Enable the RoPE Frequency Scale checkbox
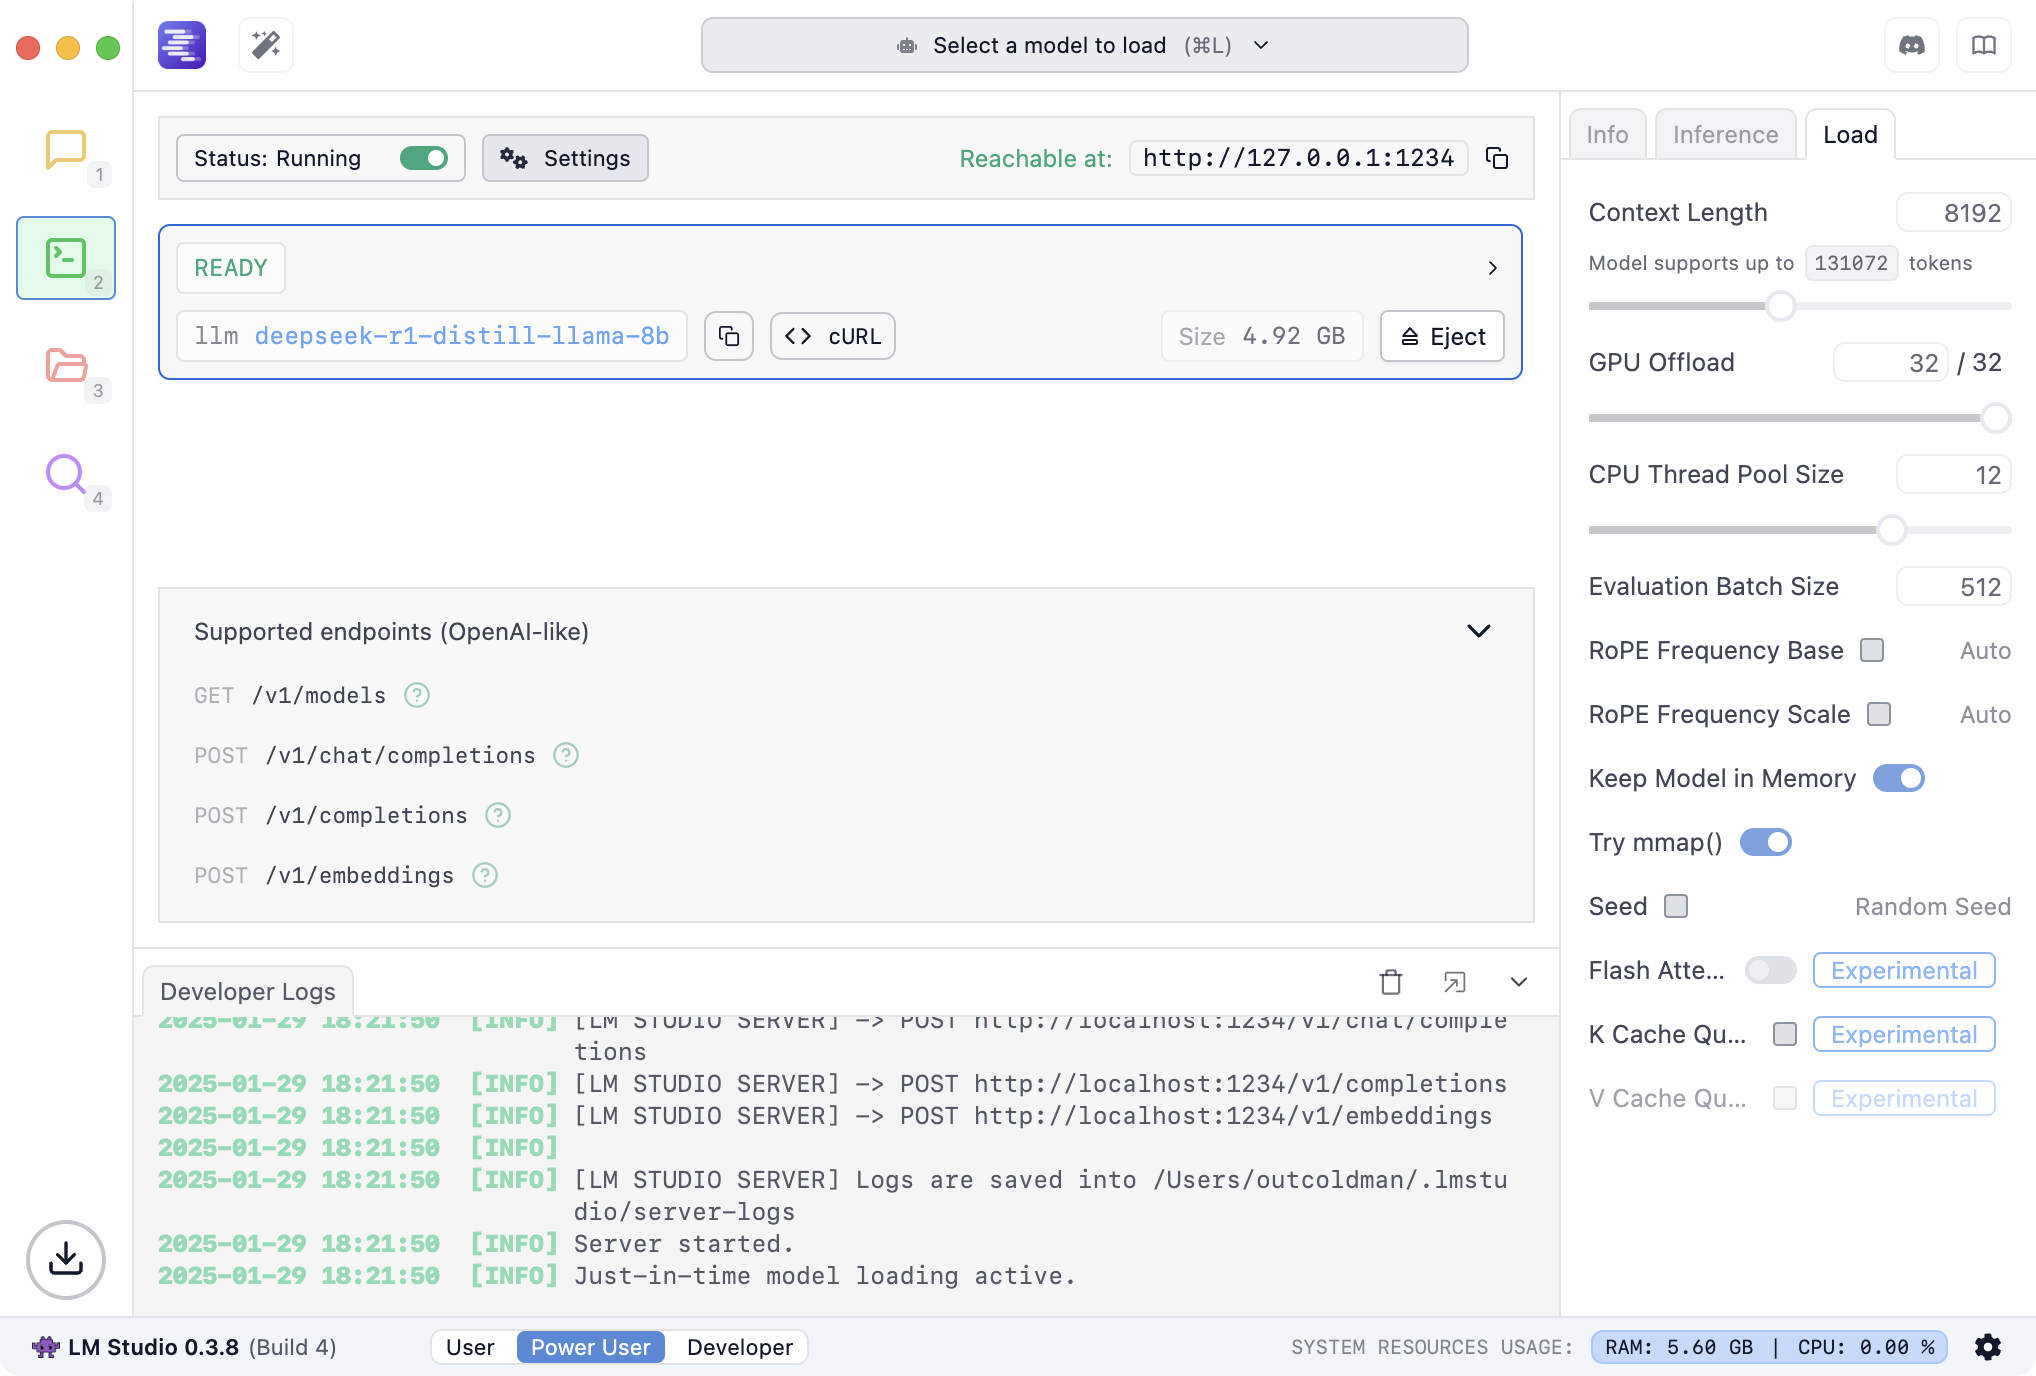Viewport: 2036px width, 1376px height. pyautogui.click(x=1879, y=714)
